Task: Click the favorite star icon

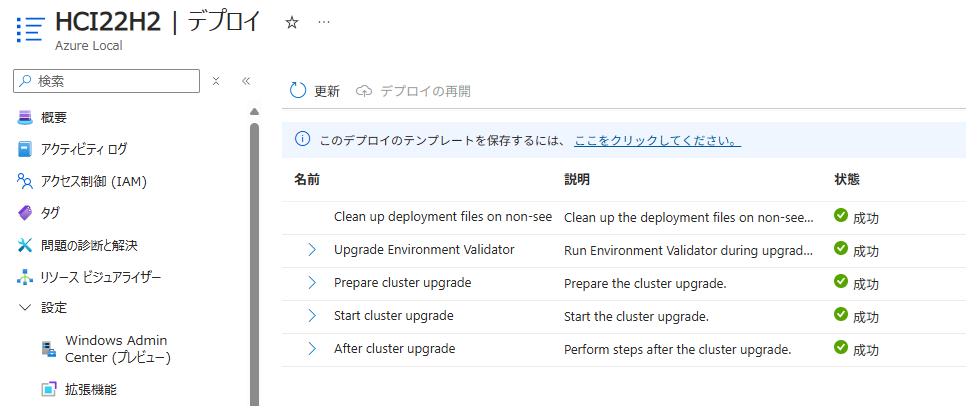Action: pyautogui.click(x=292, y=23)
